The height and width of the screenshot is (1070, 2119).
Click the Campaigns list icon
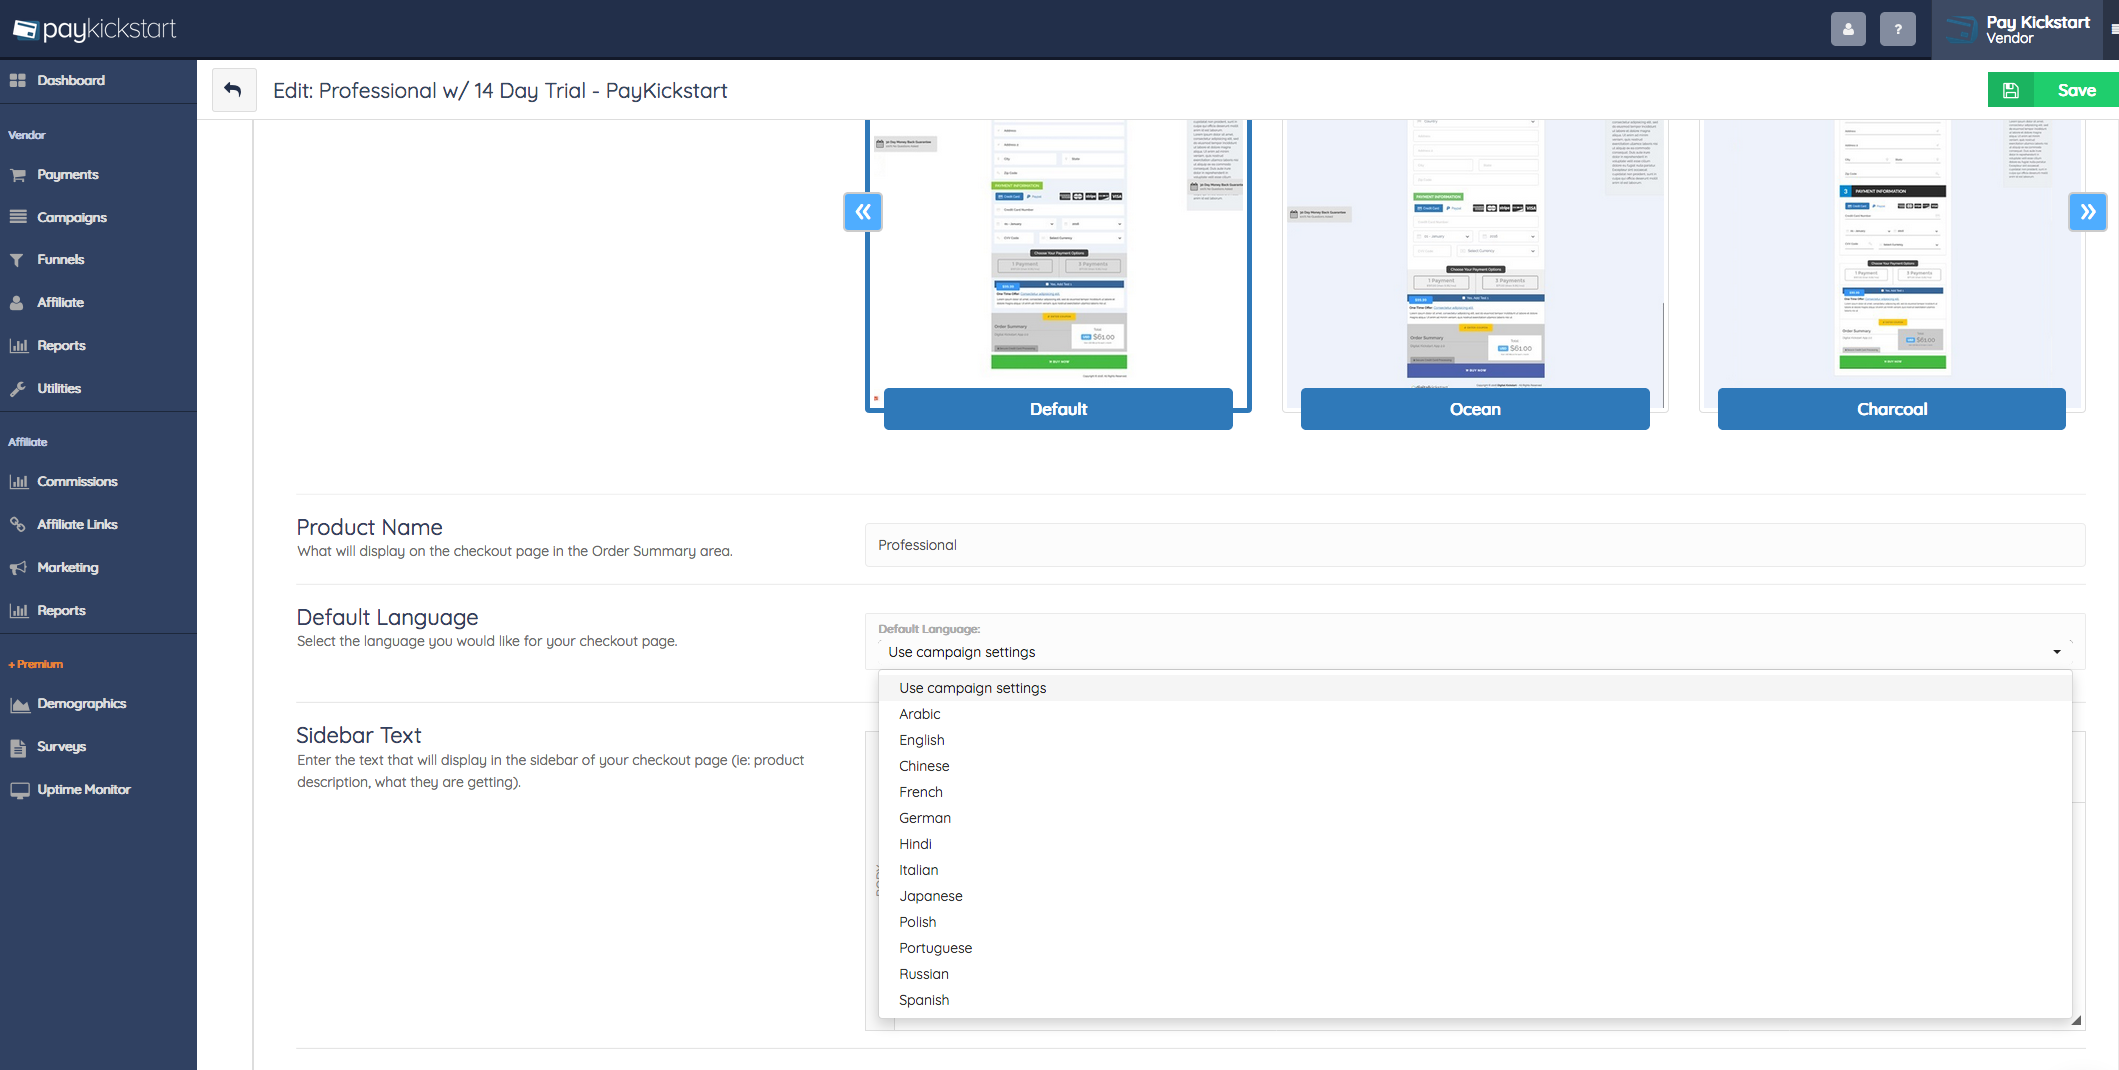(x=18, y=217)
